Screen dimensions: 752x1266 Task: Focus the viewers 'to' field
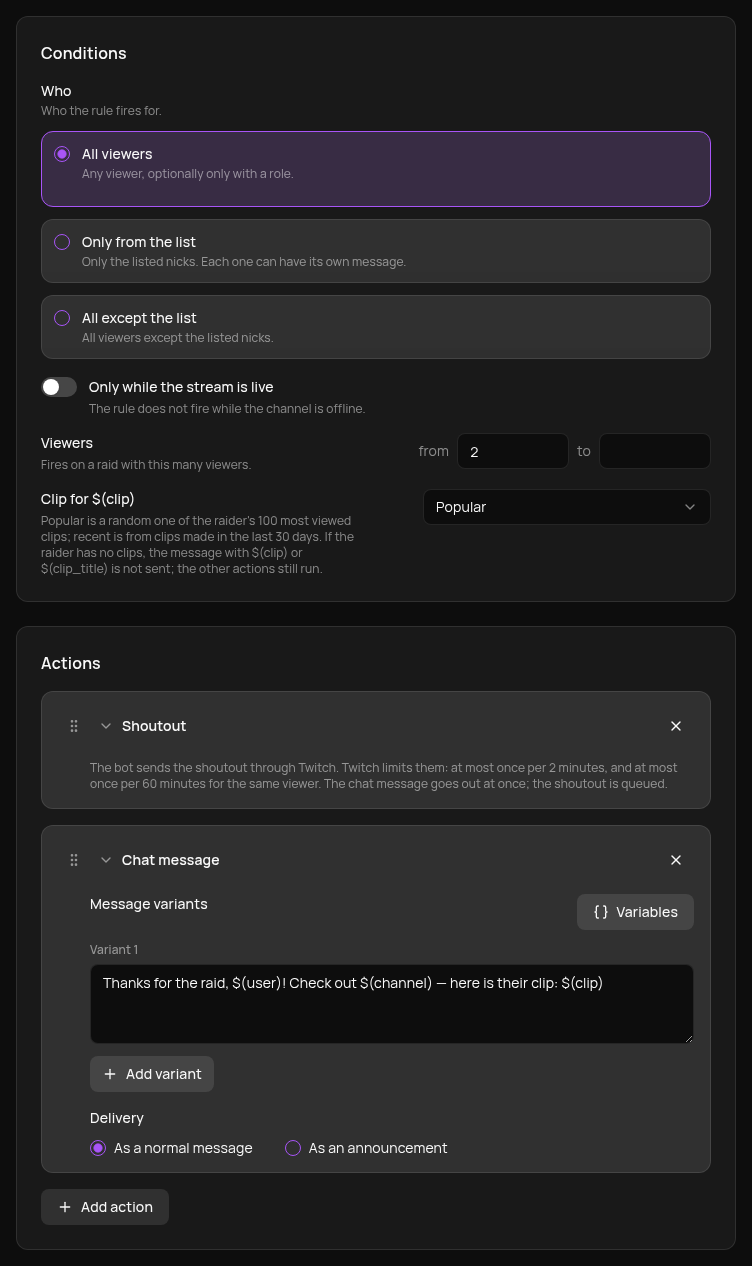tap(655, 451)
